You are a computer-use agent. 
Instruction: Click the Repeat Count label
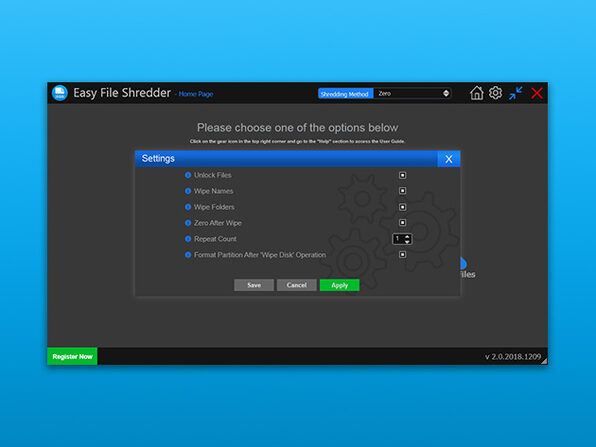[x=215, y=239]
